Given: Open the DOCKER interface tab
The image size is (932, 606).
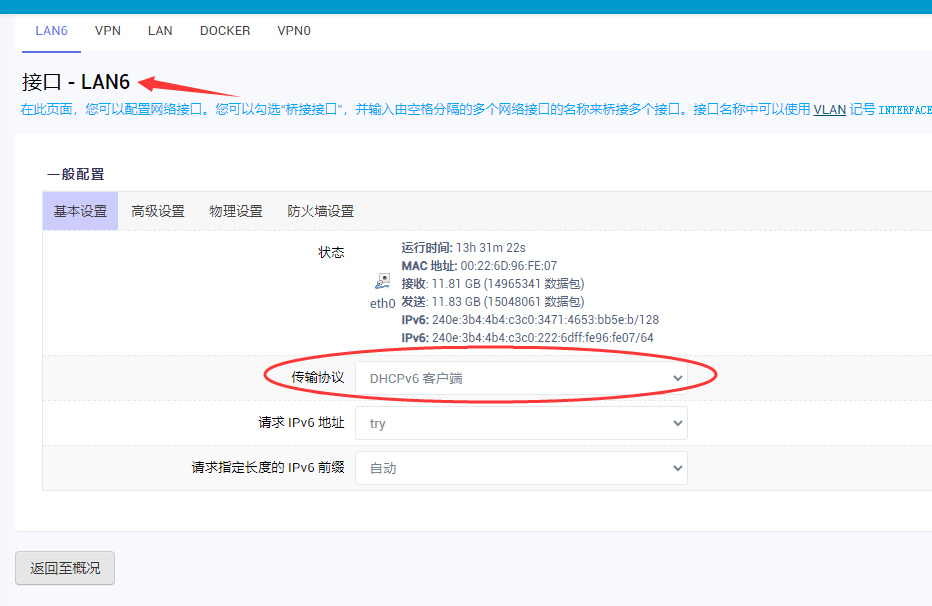Looking at the screenshot, I should (x=225, y=31).
